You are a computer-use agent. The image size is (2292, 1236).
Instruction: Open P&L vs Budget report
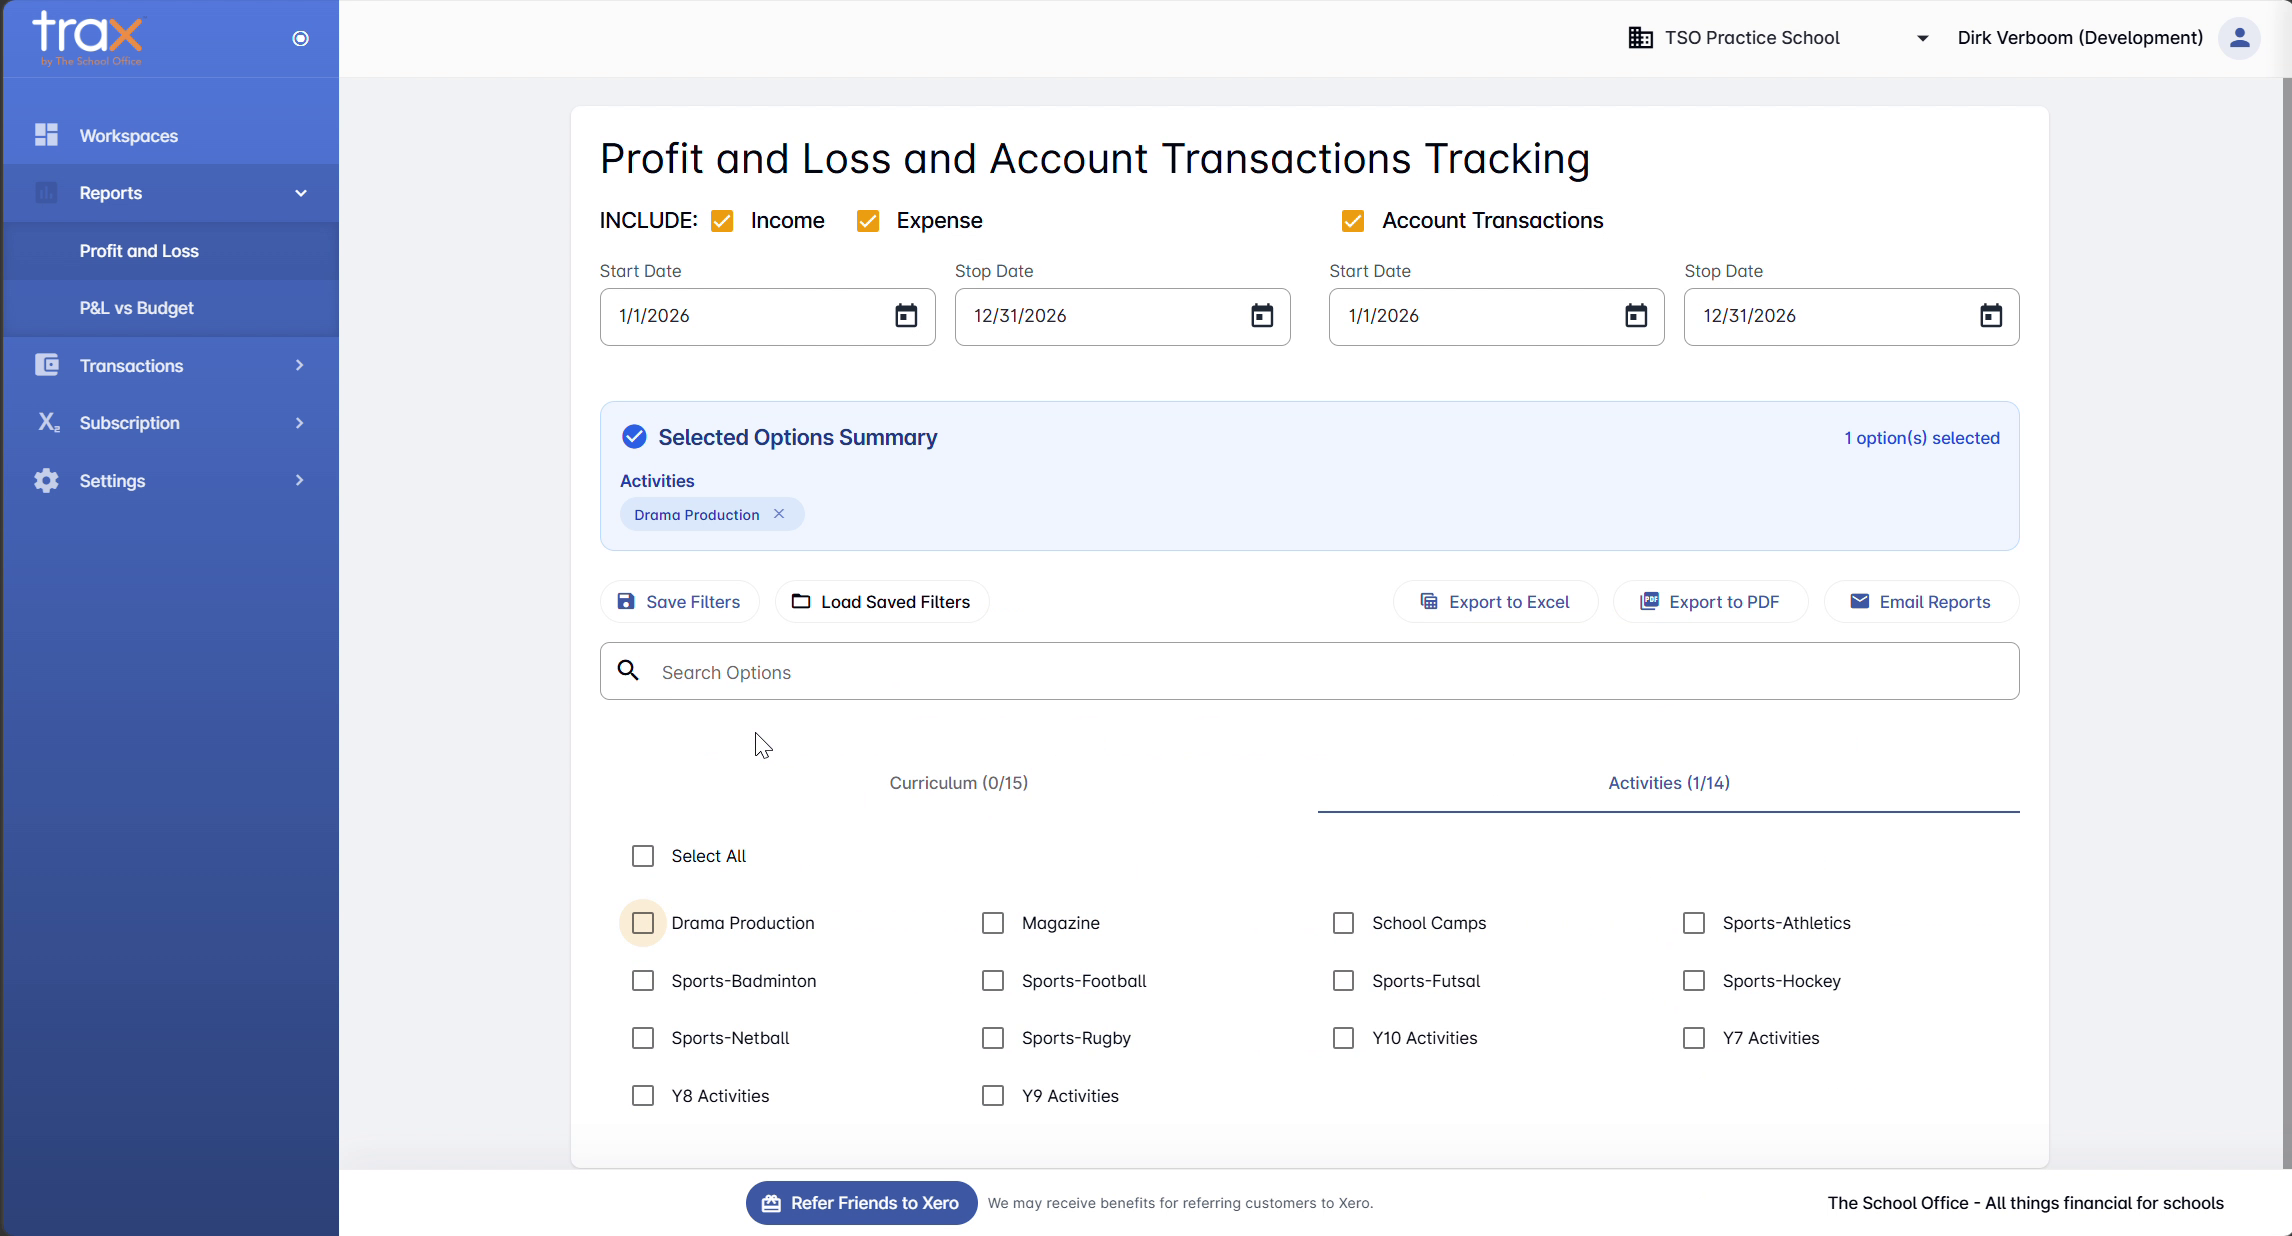coord(170,308)
